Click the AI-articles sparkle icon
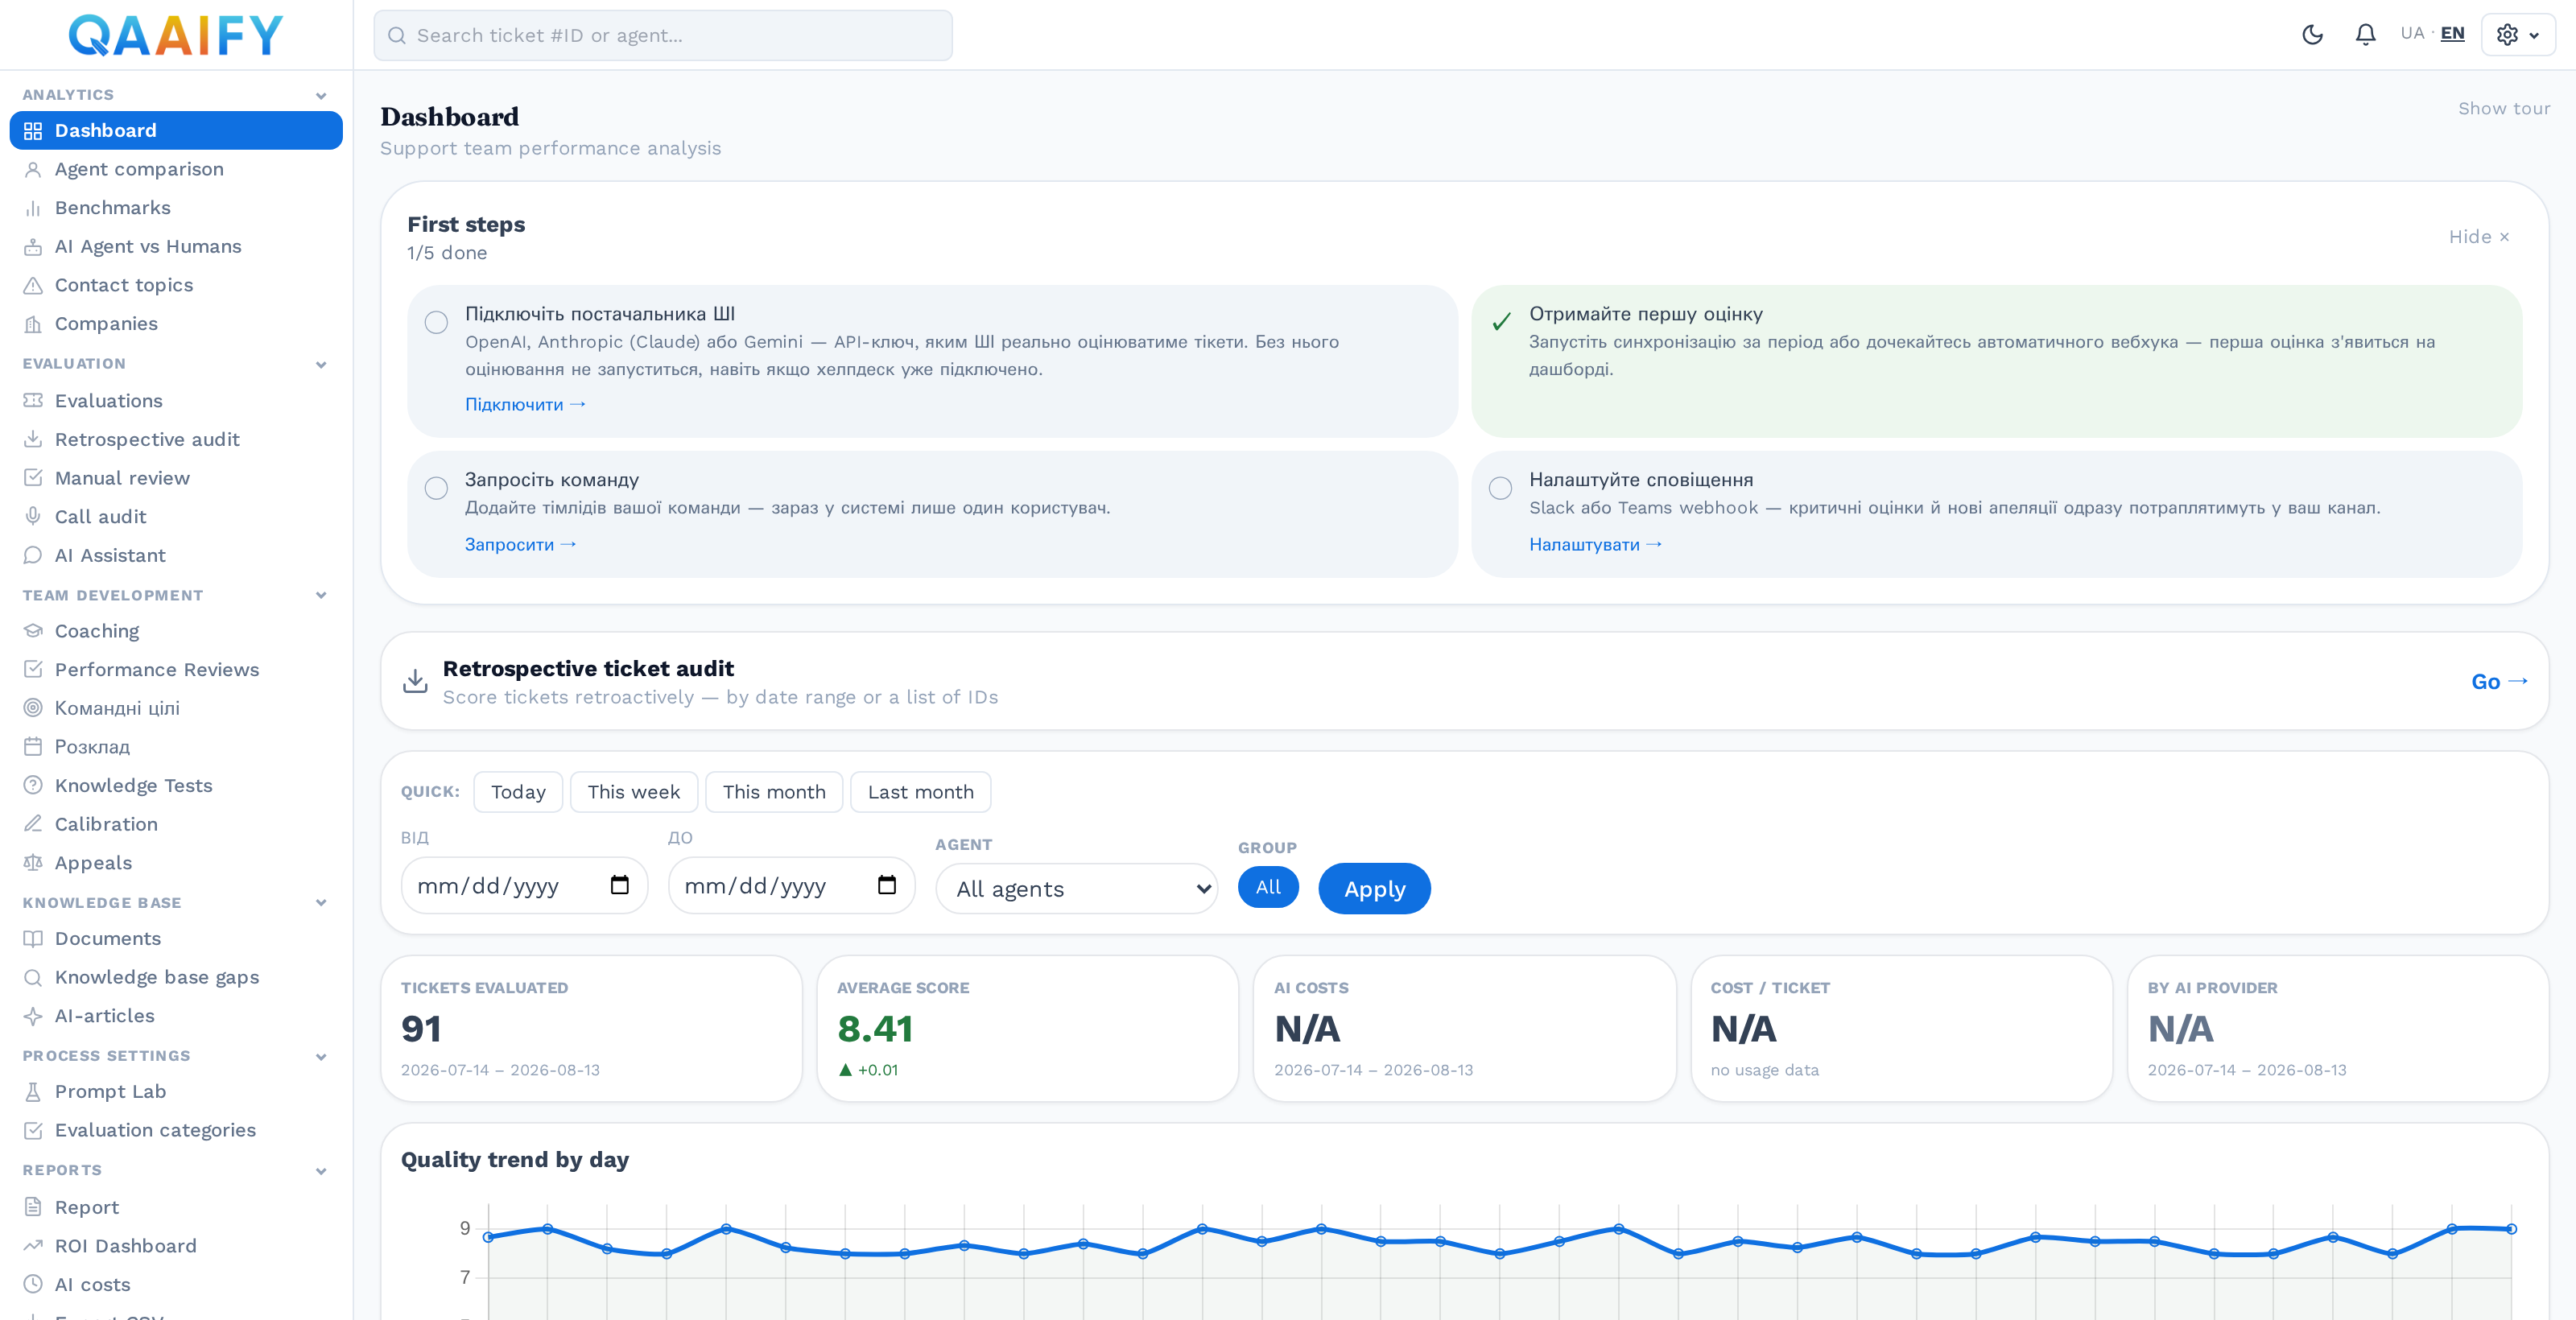Image resolution: width=2576 pixels, height=1320 pixels. [x=33, y=1016]
